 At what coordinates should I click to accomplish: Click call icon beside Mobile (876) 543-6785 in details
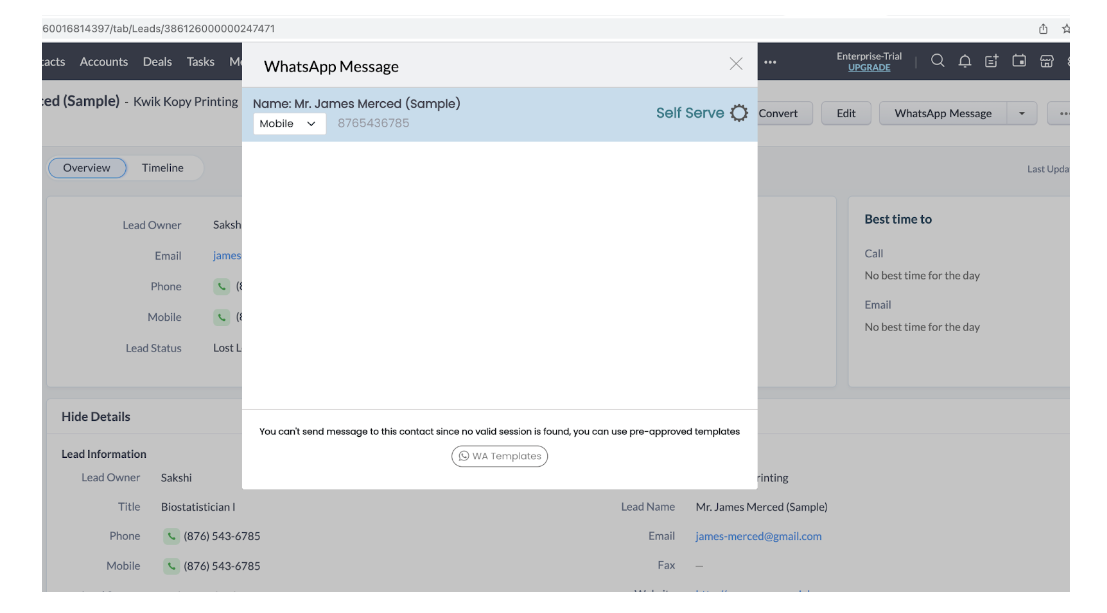pyautogui.click(x=171, y=566)
